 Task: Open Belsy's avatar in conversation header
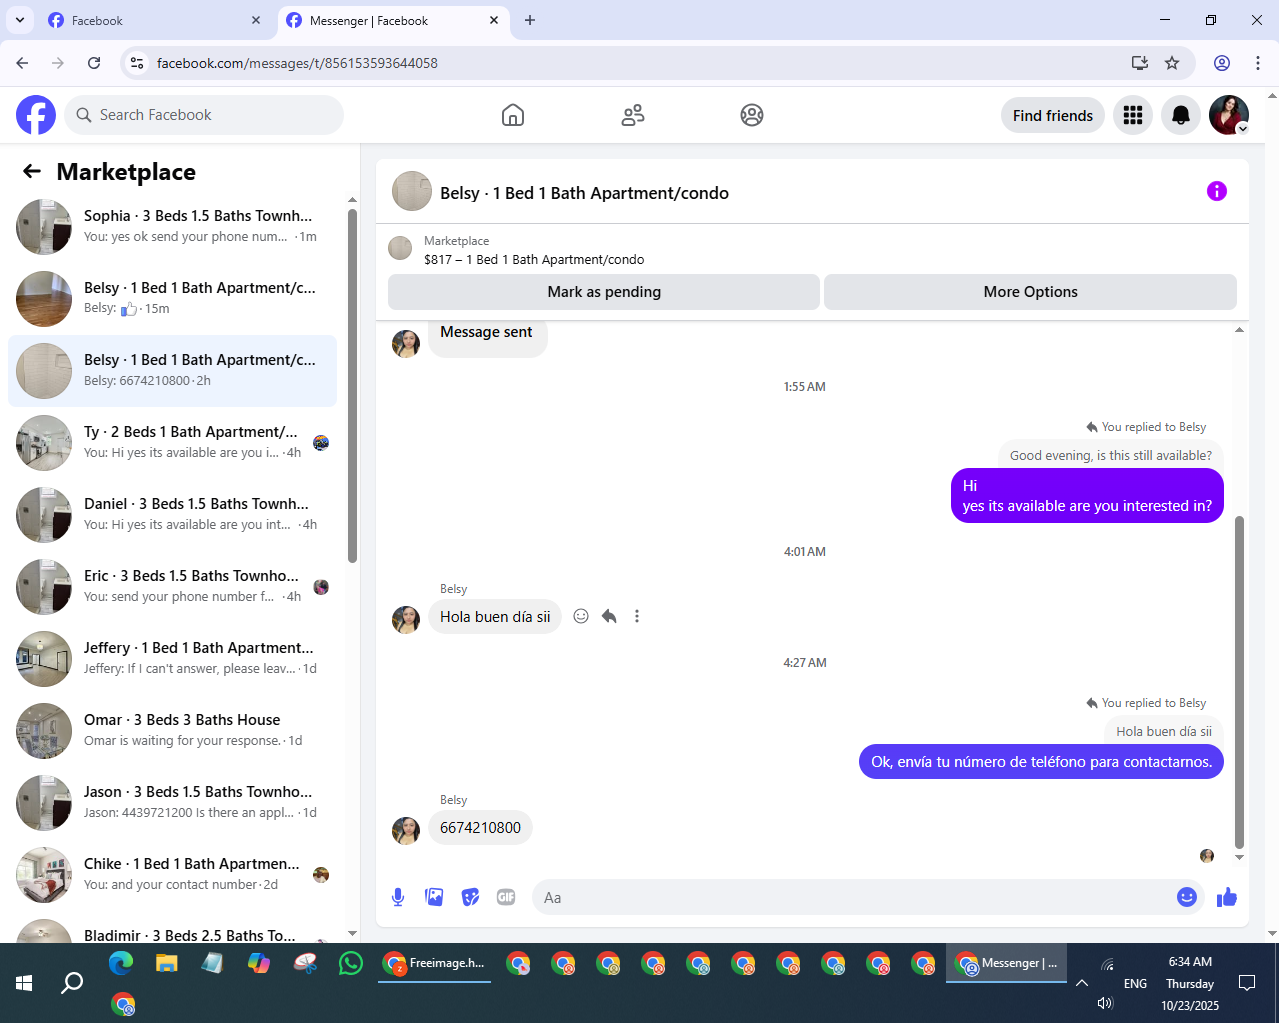(x=412, y=191)
